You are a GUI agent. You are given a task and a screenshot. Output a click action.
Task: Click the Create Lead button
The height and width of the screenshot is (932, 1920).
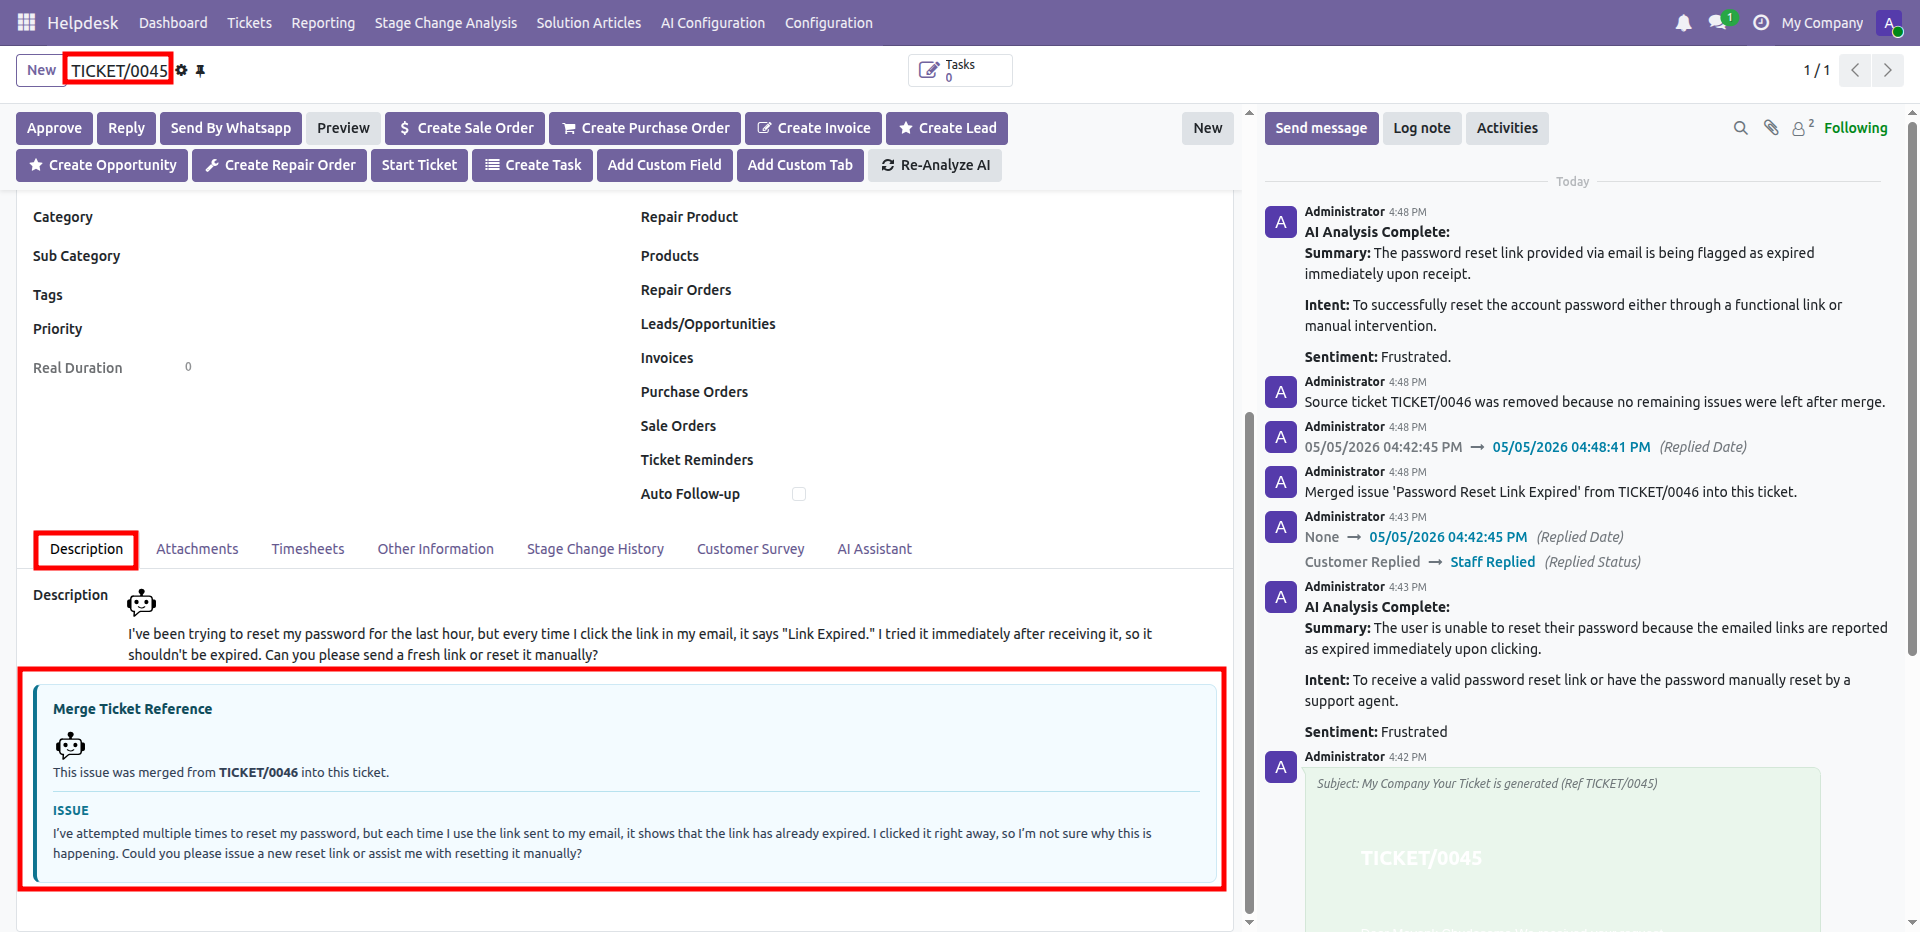(x=947, y=128)
